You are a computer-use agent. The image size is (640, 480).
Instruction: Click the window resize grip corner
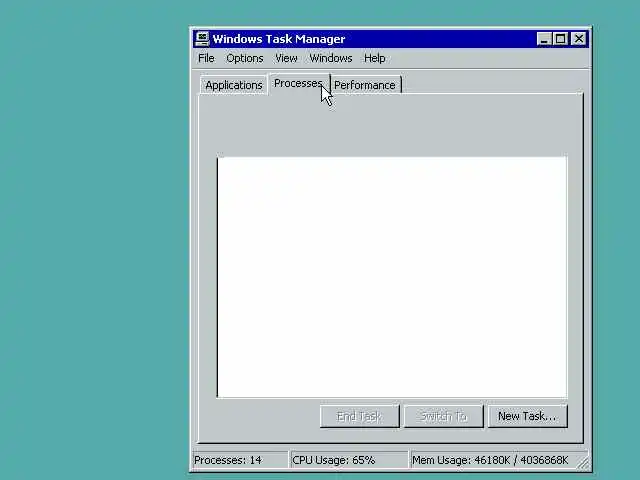point(584,463)
